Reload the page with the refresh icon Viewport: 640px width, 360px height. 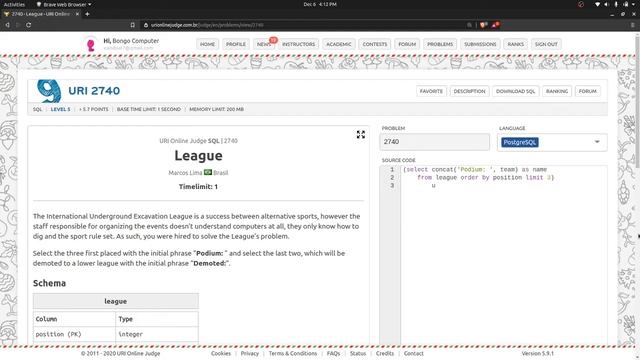(x=29, y=25)
